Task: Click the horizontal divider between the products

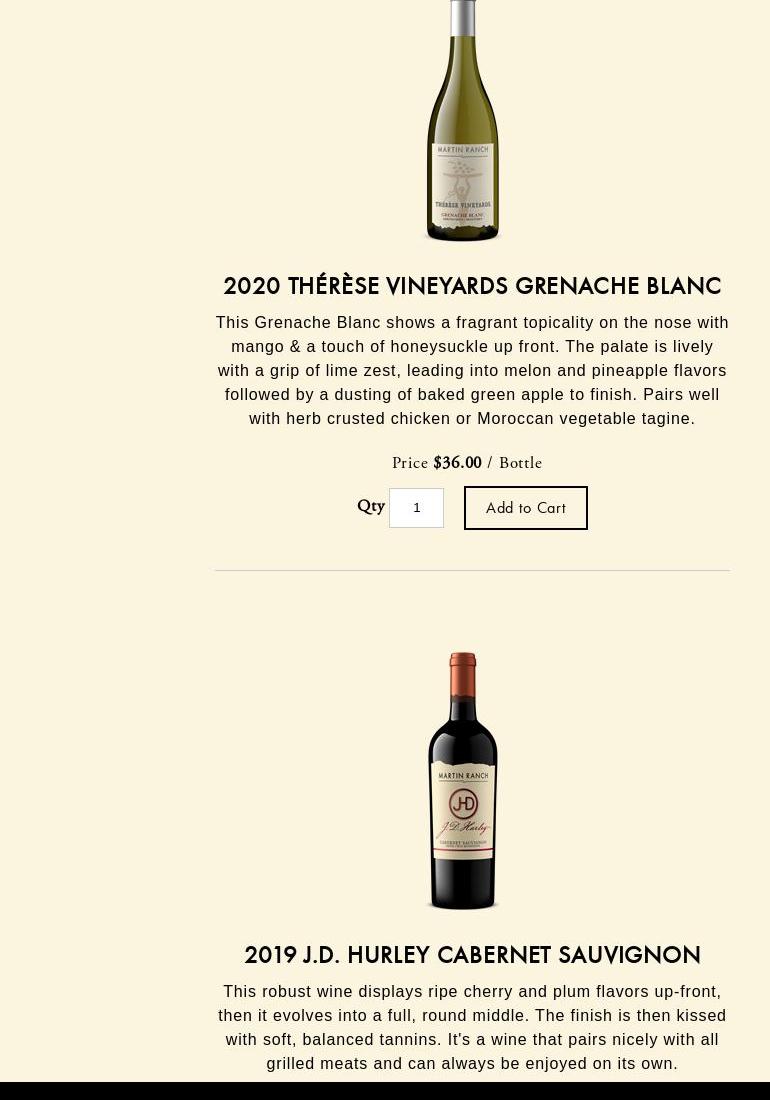Action: click(472, 570)
